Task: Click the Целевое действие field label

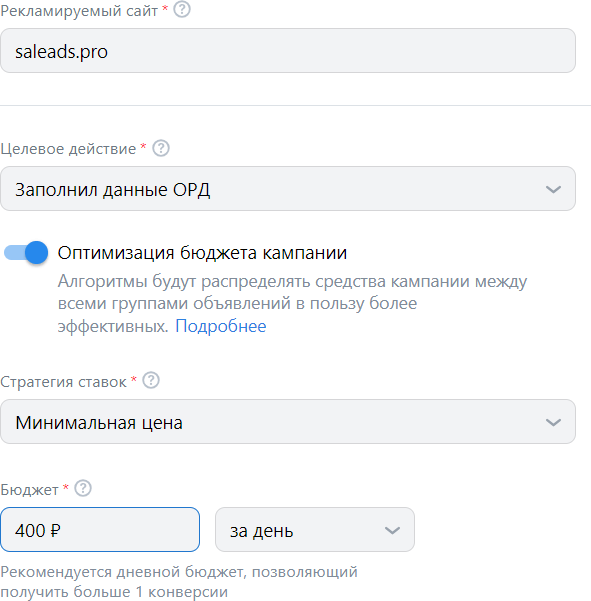Action: click(68, 149)
